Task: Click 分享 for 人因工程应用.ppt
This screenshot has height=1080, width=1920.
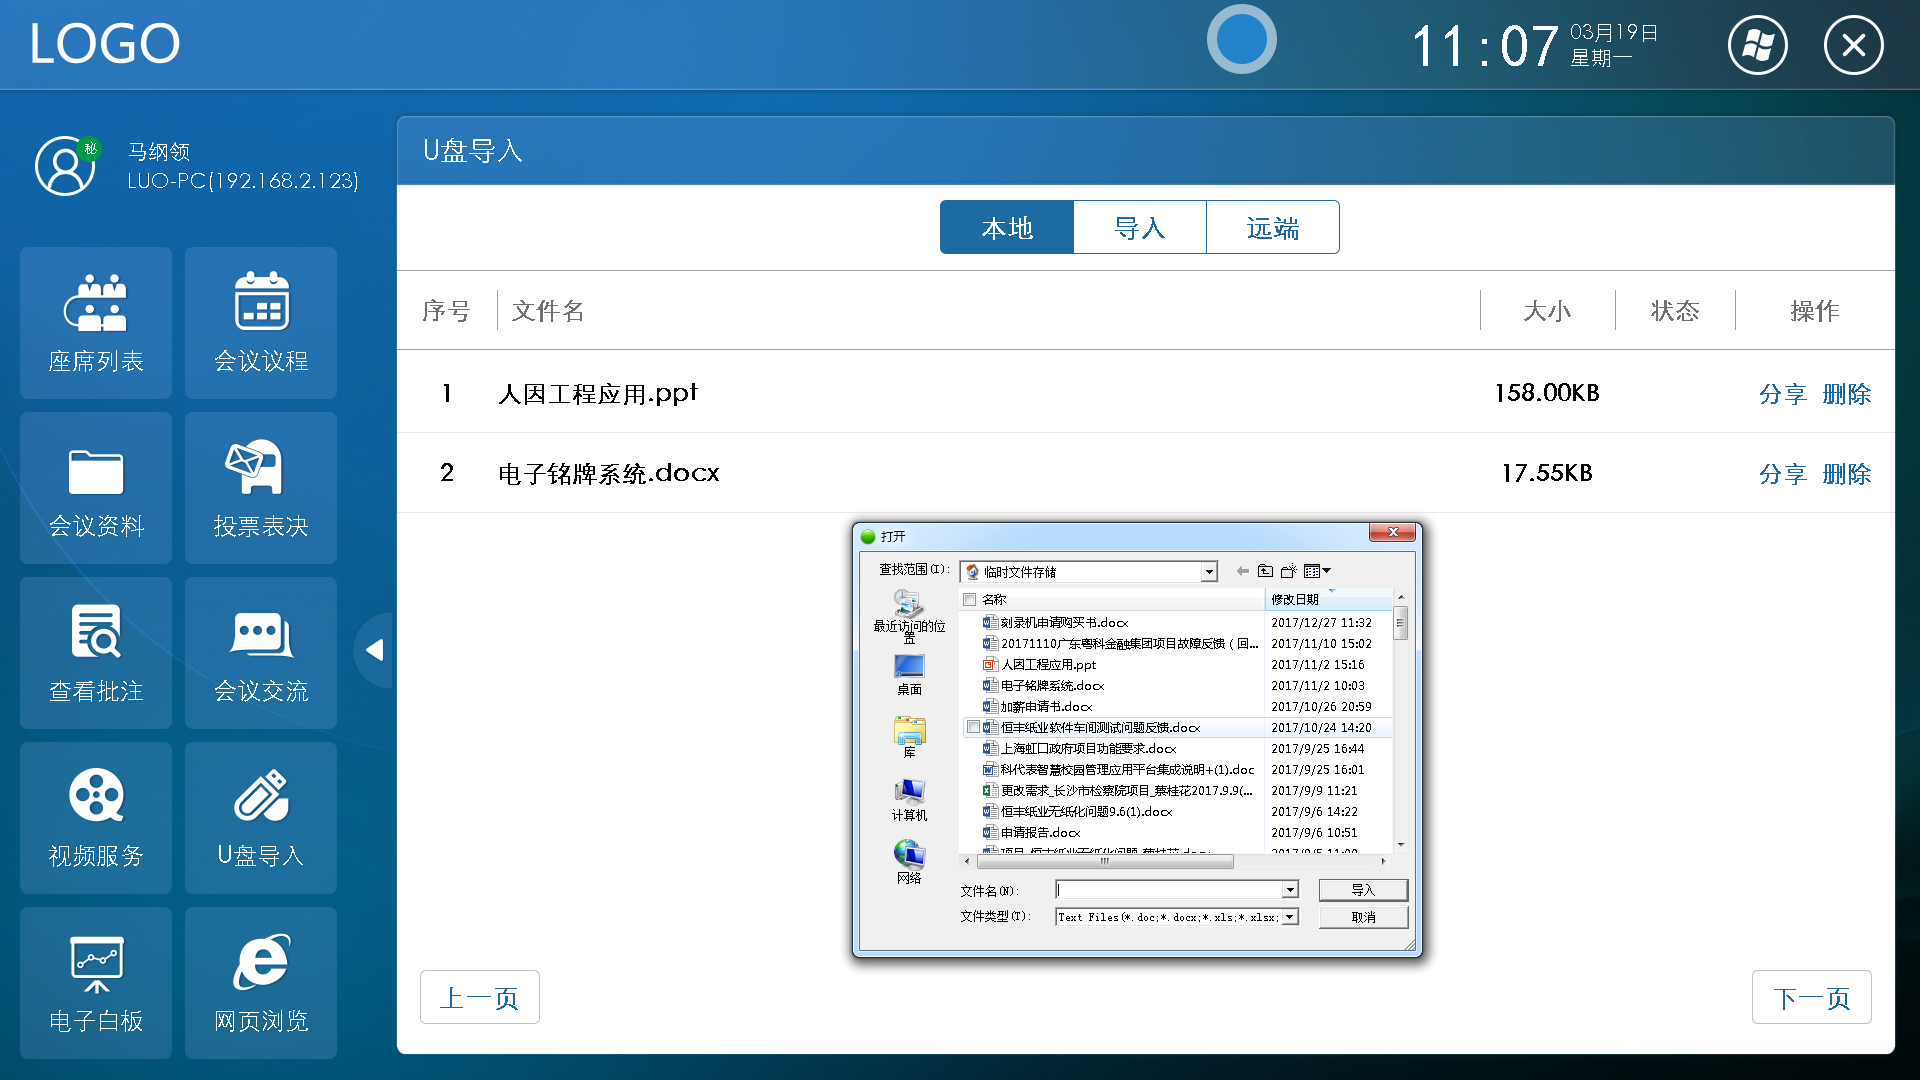Action: coord(1783,393)
